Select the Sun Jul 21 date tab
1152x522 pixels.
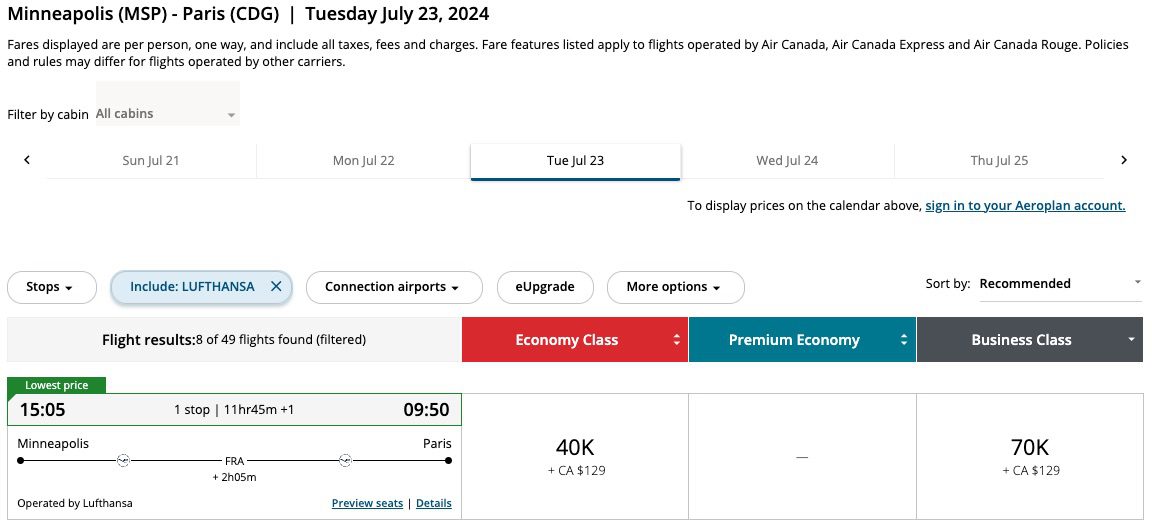pos(151,161)
